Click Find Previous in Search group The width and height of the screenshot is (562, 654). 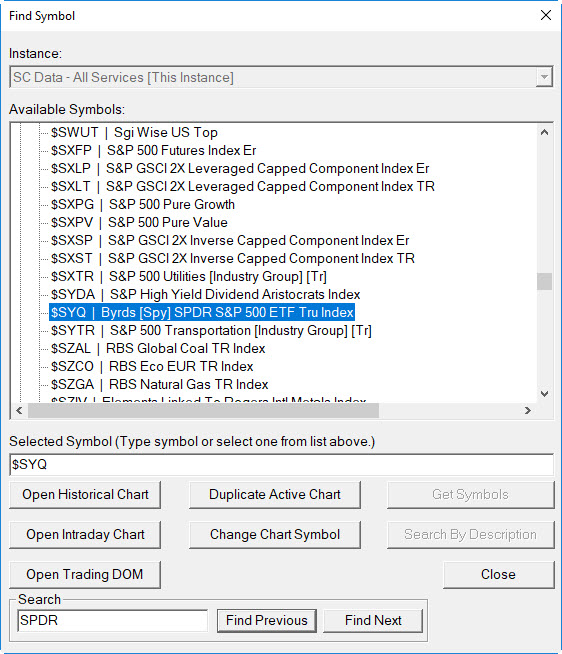pyautogui.click(x=267, y=621)
